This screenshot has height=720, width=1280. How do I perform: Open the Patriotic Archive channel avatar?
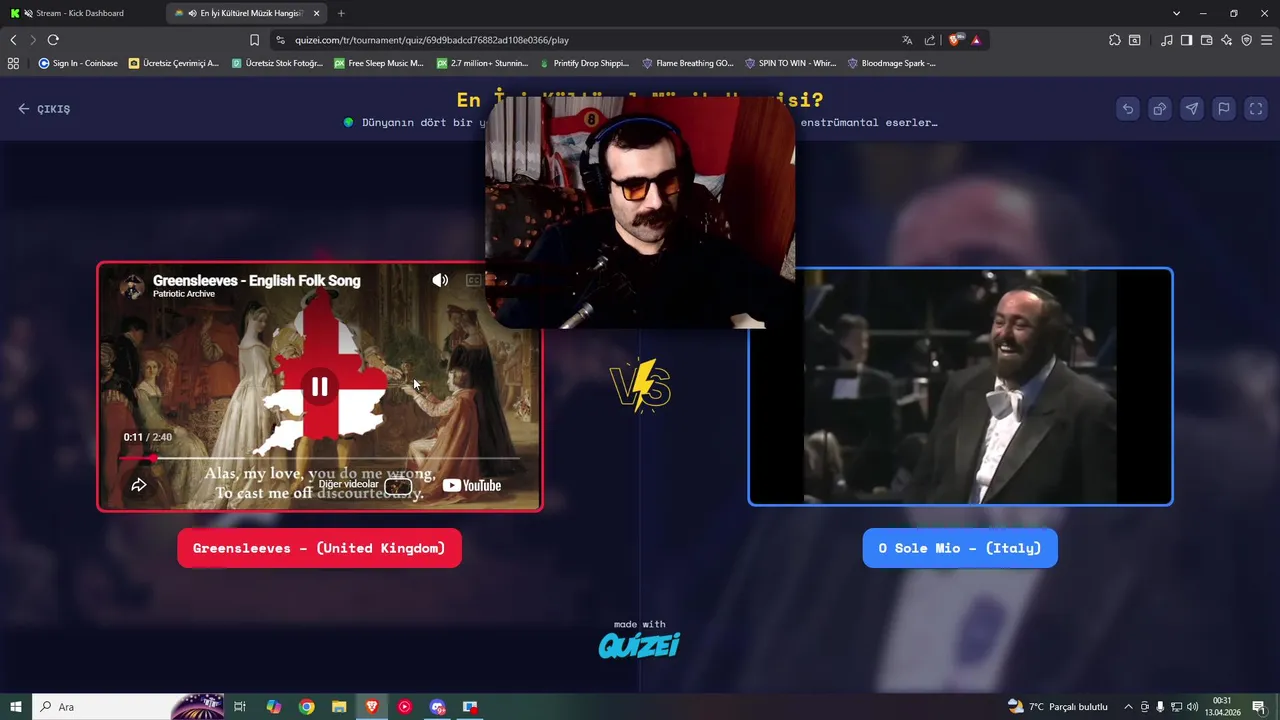pyautogui.click(x=132, y=287)
